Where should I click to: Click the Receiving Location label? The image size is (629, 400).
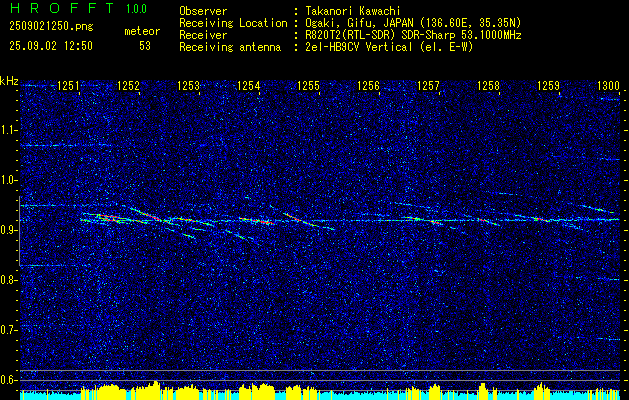pyautogui.click(x=233, y=23)
